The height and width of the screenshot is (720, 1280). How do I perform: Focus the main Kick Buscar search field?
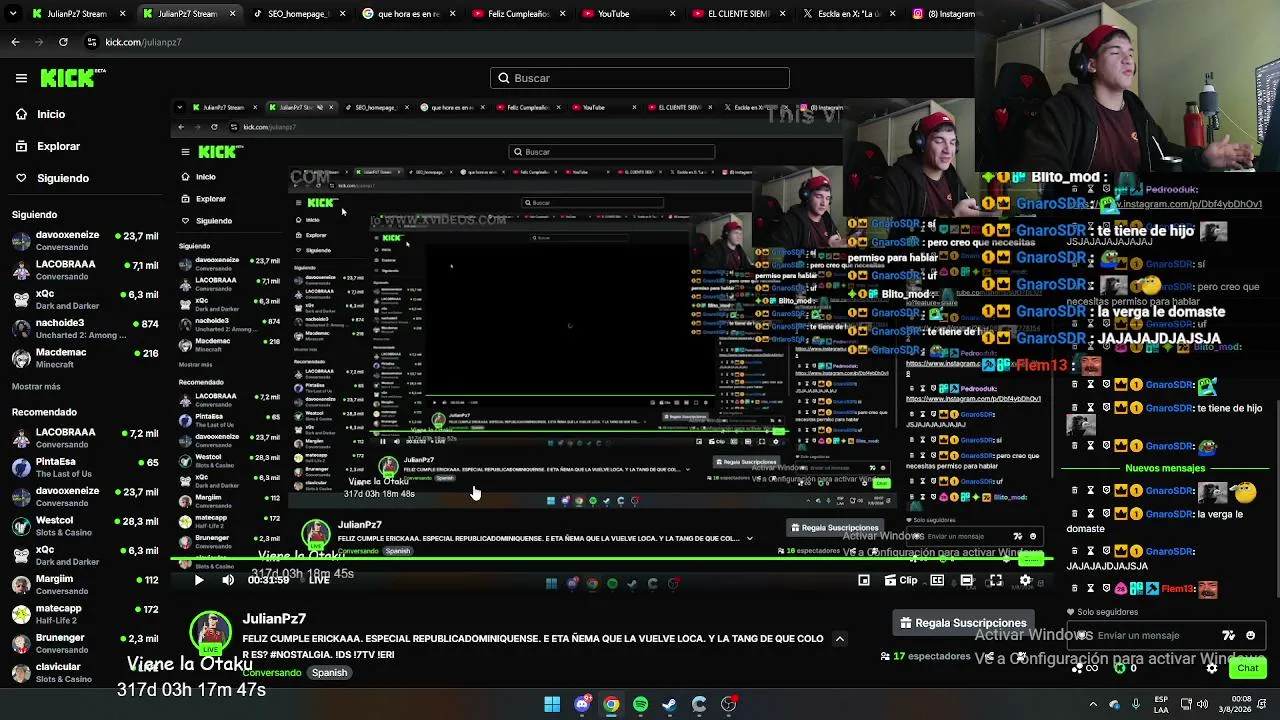click(640, 78)
